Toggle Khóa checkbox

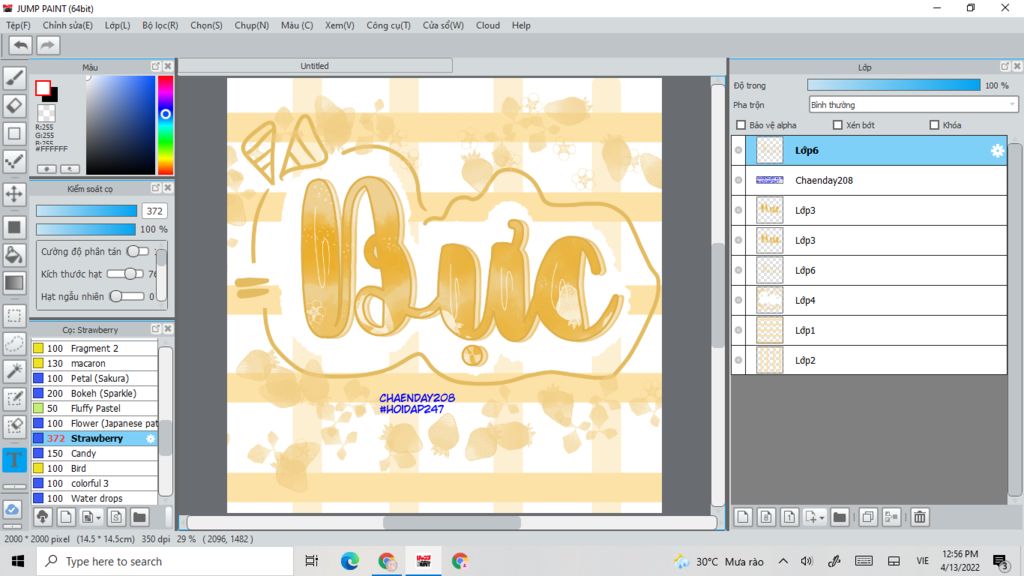pyautogui.click(x=934, y=125)
